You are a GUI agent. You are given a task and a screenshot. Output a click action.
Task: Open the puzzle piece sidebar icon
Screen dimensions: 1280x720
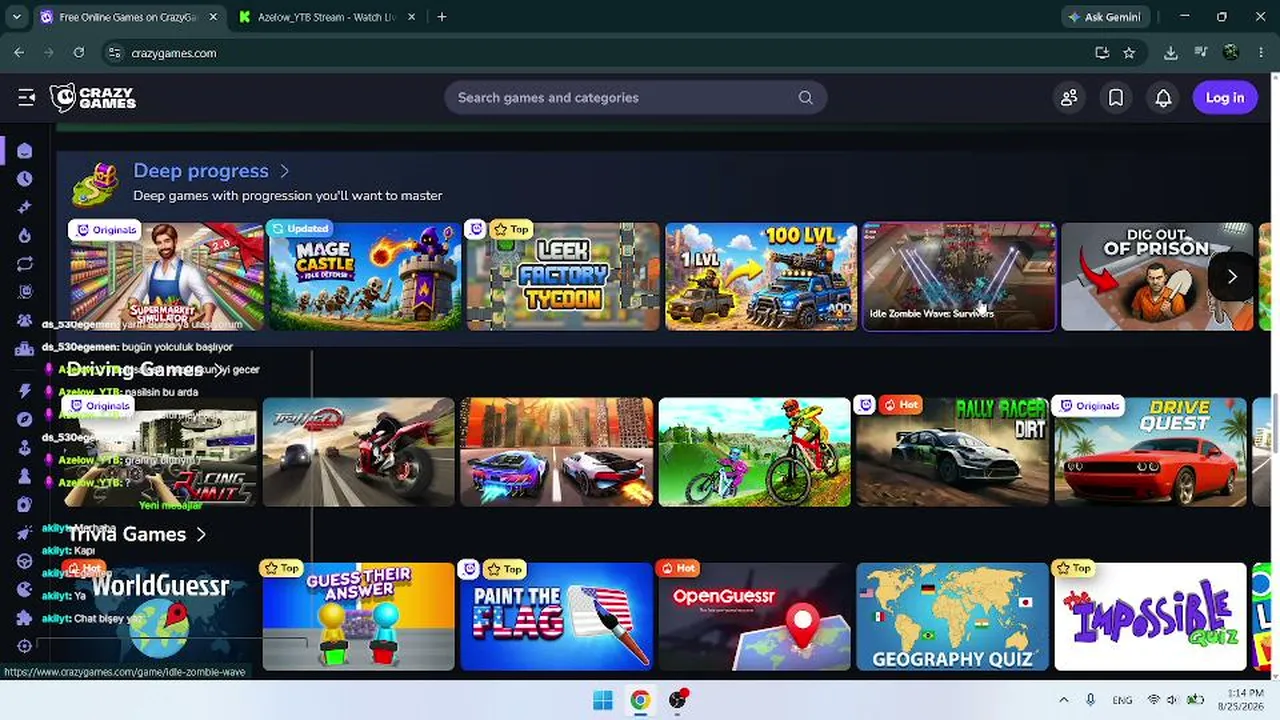click(x=25, y=618)
